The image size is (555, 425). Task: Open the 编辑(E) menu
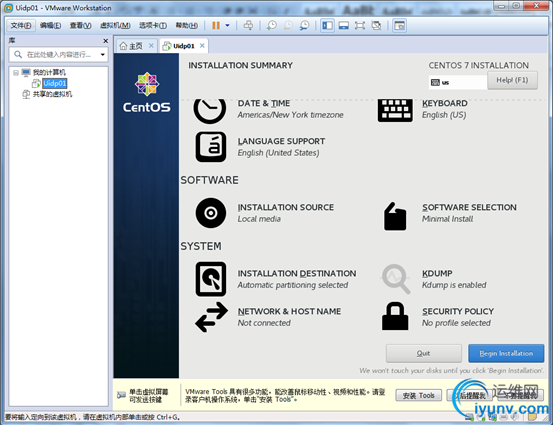(50, 25)
